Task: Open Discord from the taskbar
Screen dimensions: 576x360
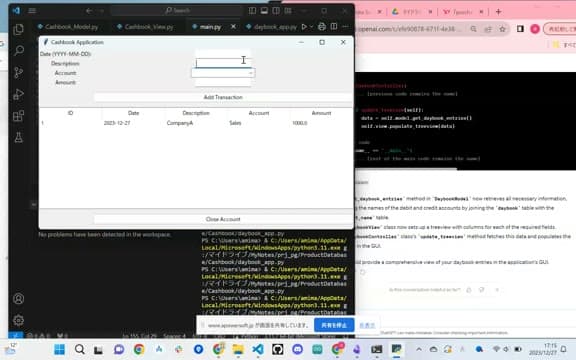Action: point(298,349)
